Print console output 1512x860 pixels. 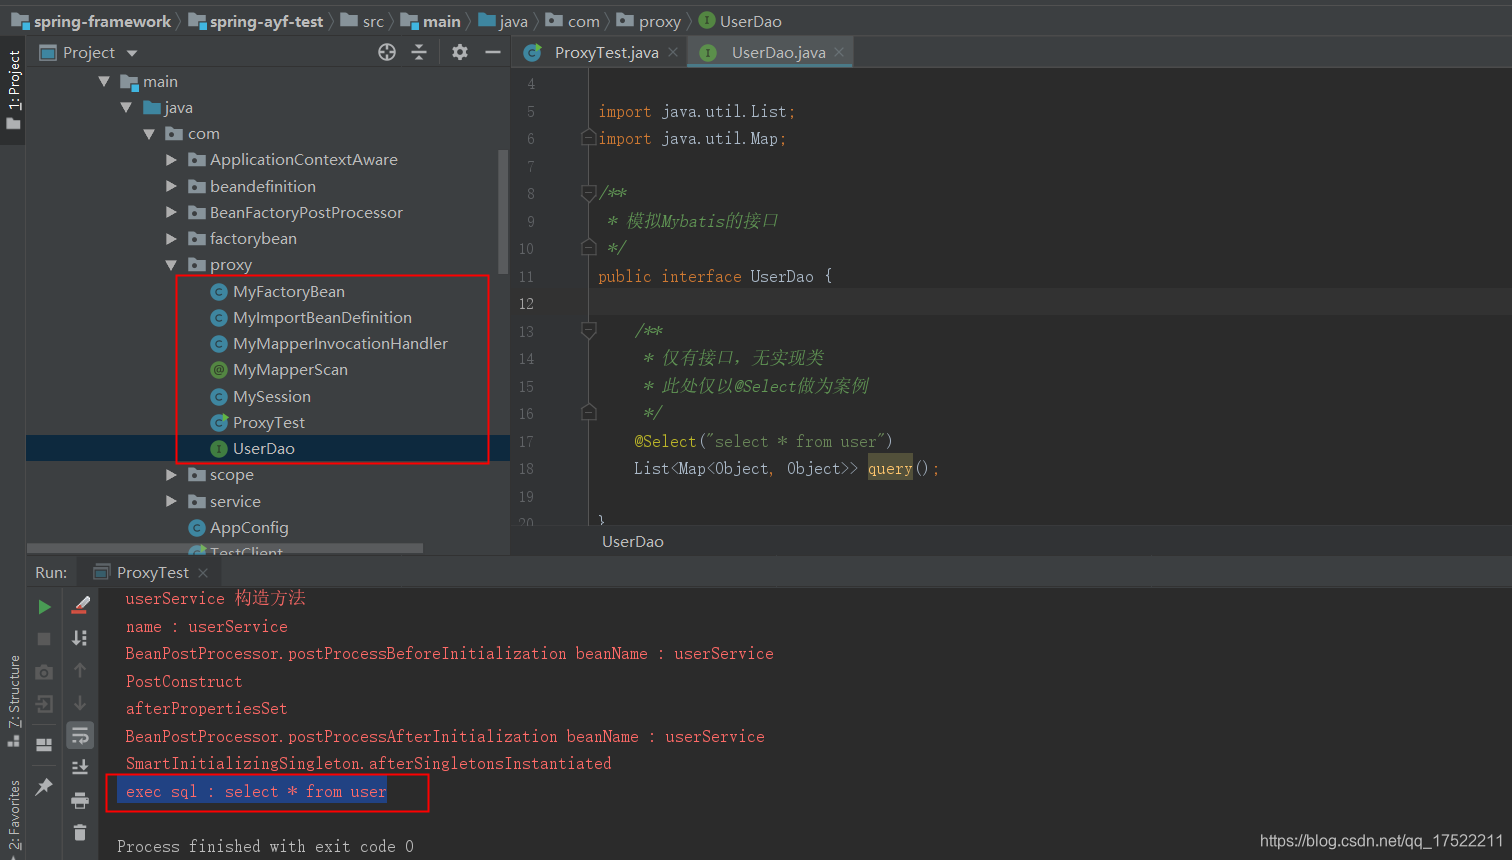(x=80, y=800)
